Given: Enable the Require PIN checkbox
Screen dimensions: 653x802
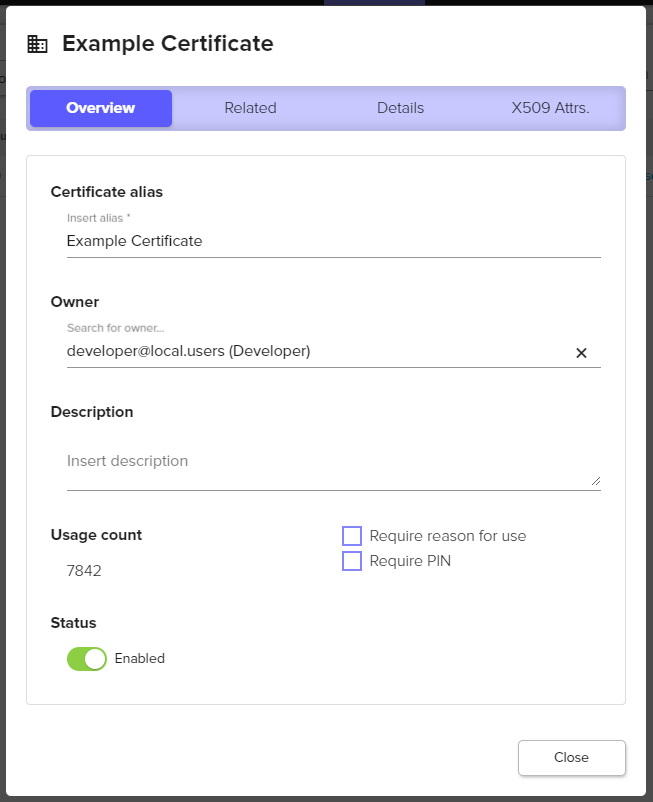Looking at the screenshot, I should coord(352,561).
